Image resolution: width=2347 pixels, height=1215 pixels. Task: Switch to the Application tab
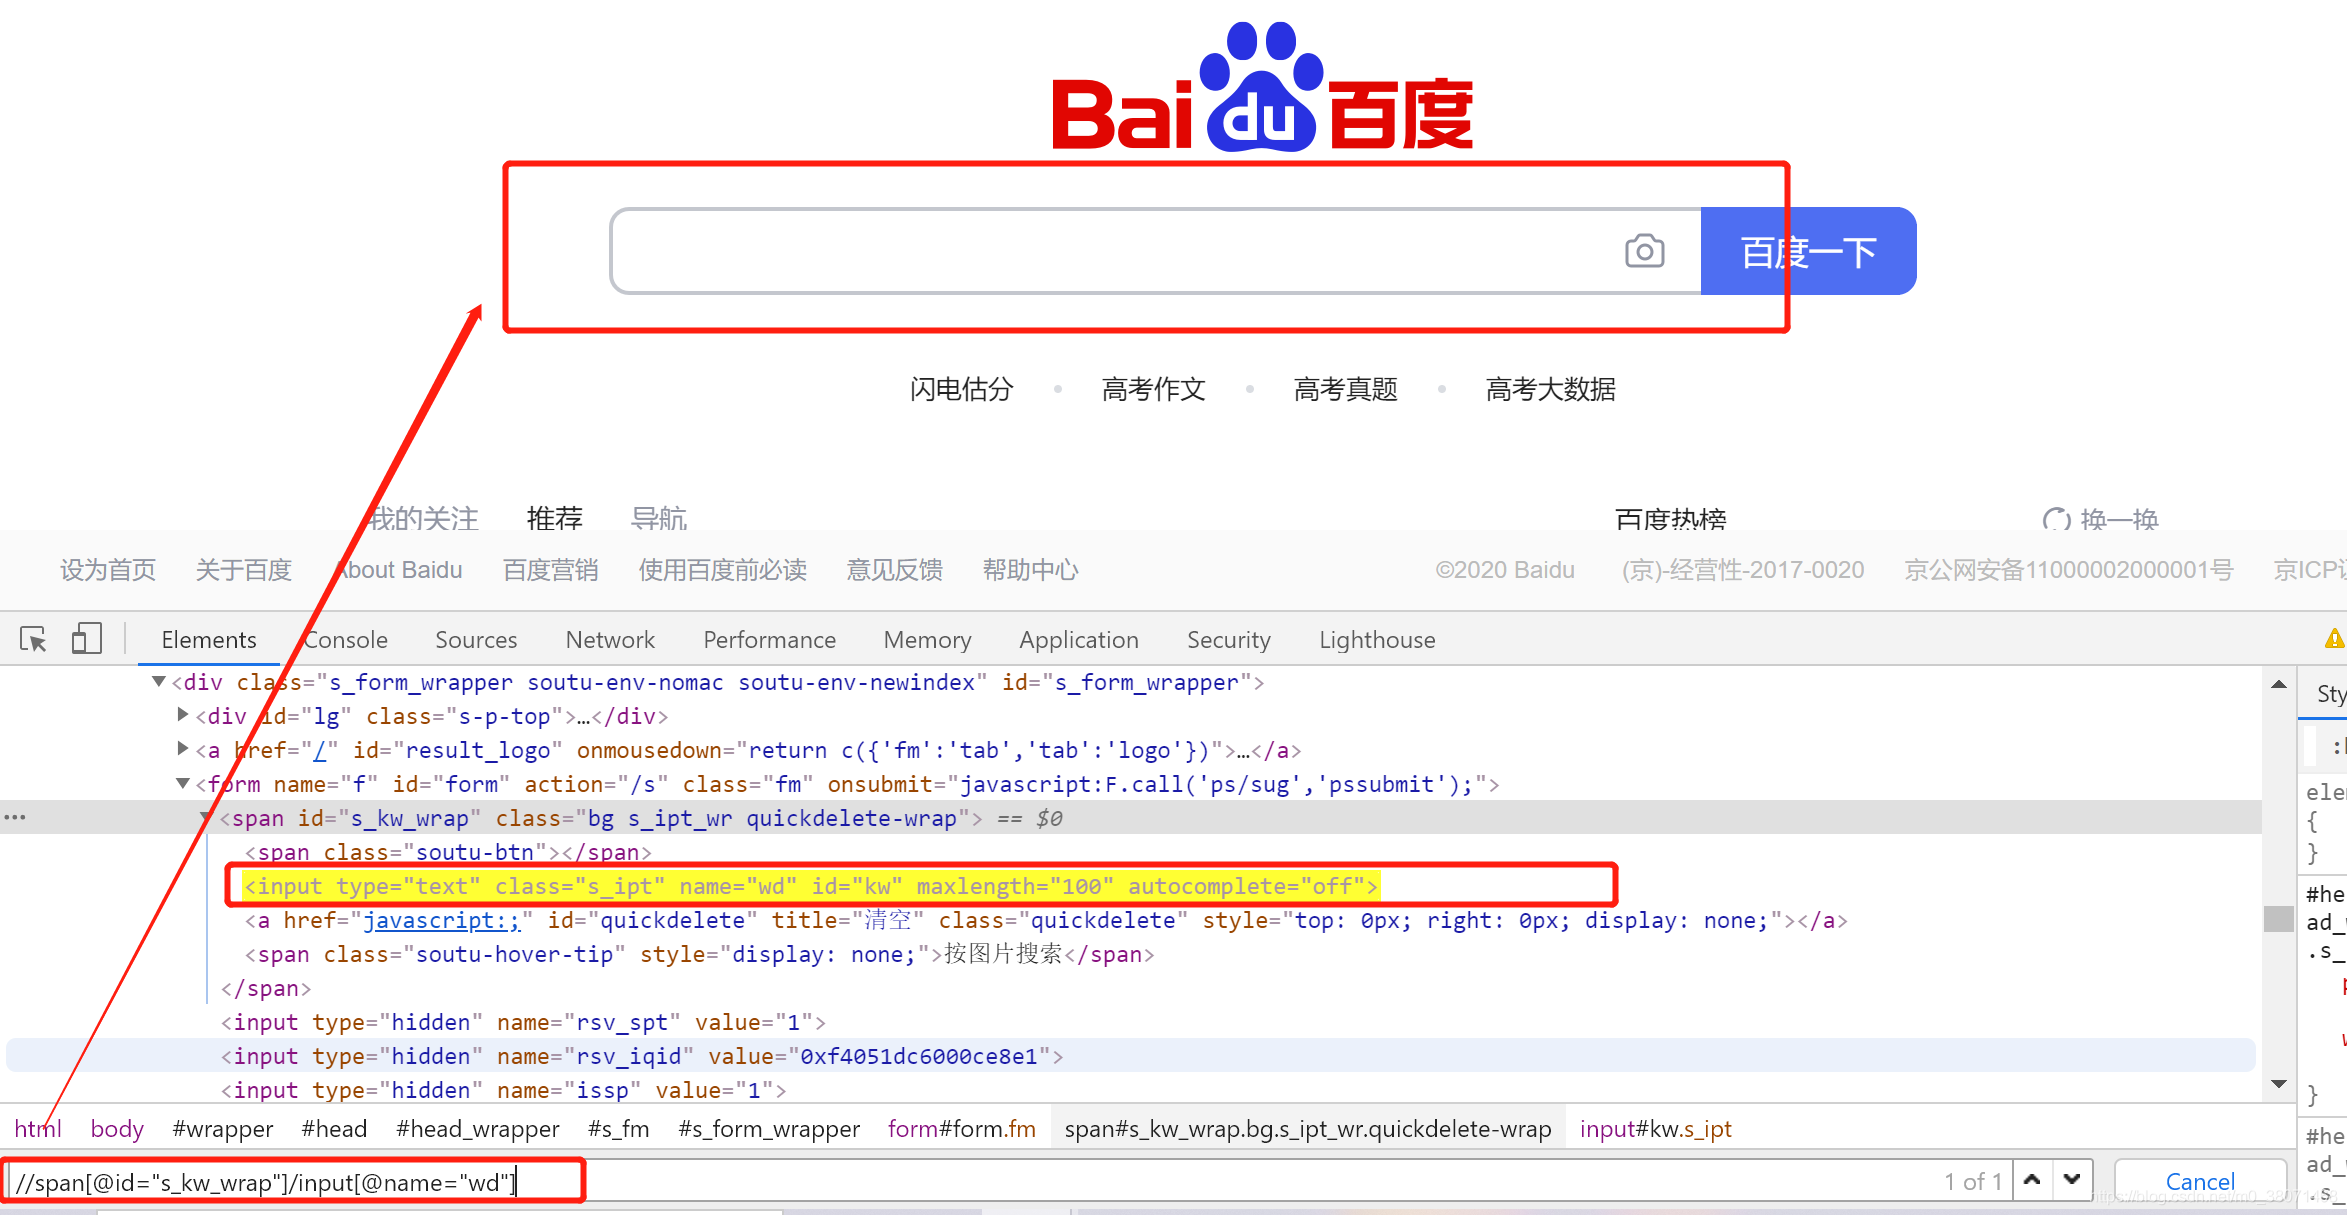1079,640
